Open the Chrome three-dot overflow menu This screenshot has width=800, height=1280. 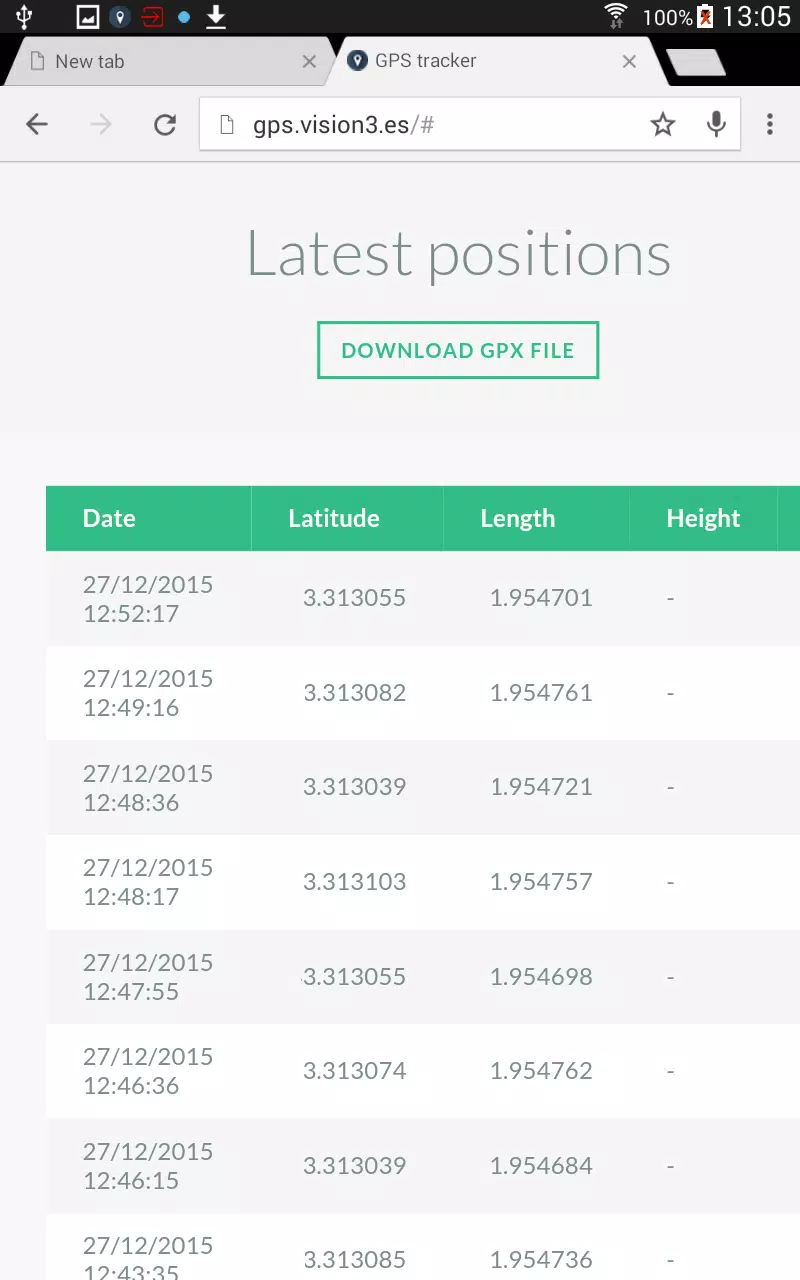click(x=769, y=124)
